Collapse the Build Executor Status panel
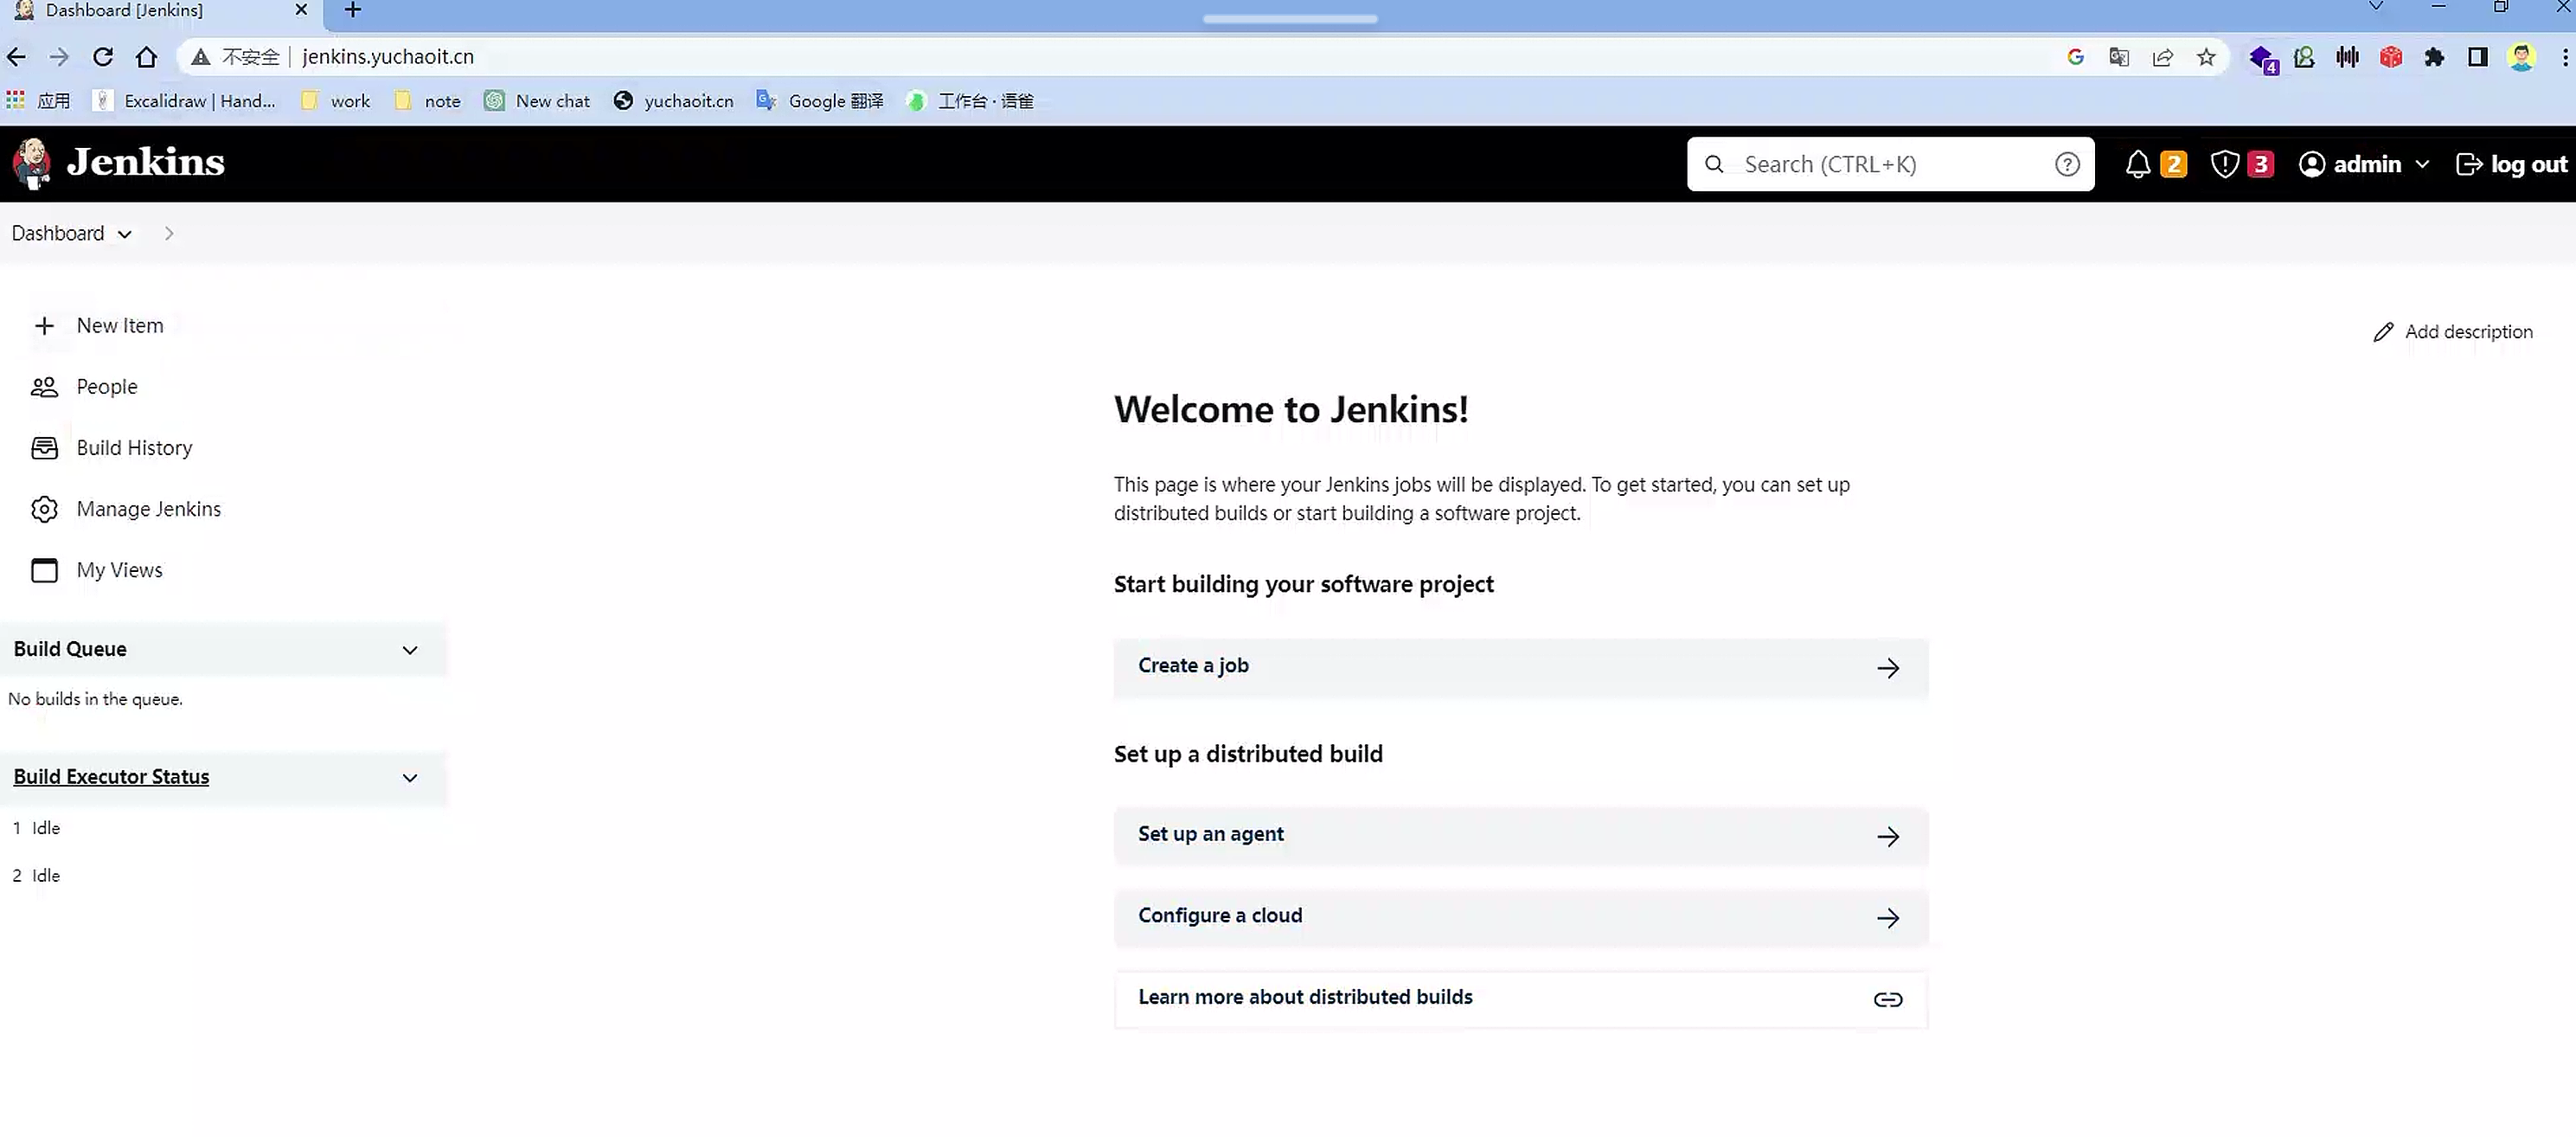The image size is (2576, 1137). tap(409, 778)
